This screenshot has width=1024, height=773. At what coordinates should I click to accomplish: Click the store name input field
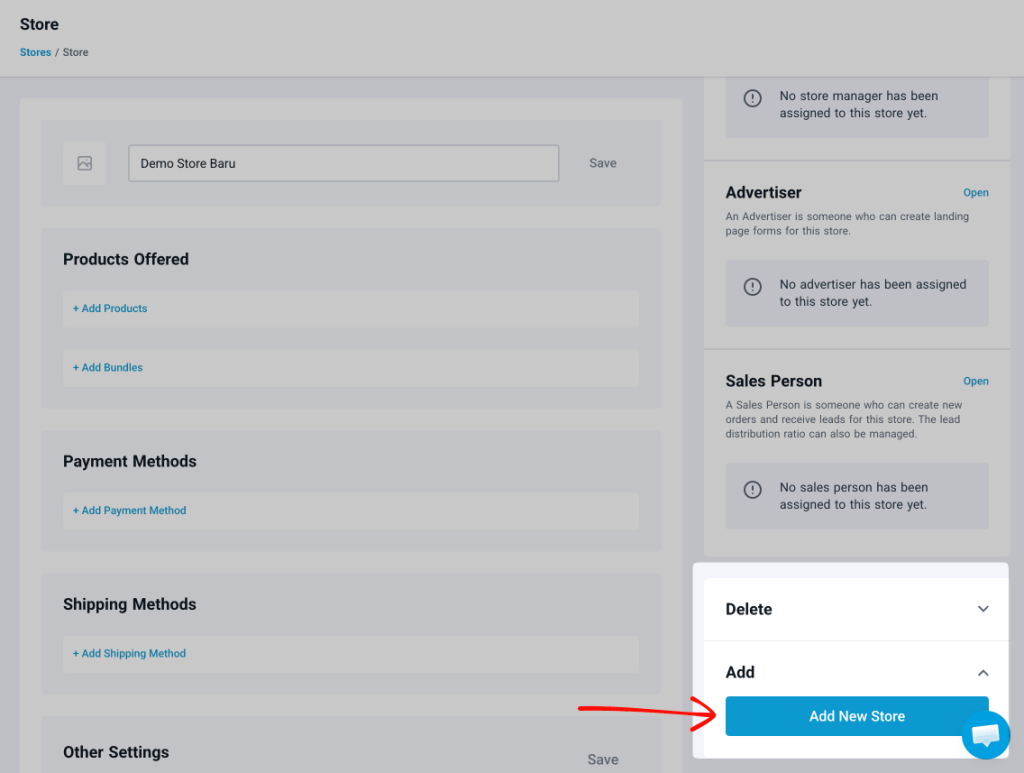(x=344, y=163)
